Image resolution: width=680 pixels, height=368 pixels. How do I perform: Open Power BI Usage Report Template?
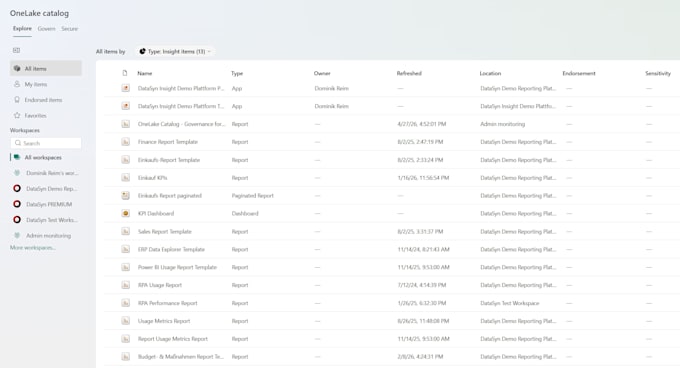177,267
